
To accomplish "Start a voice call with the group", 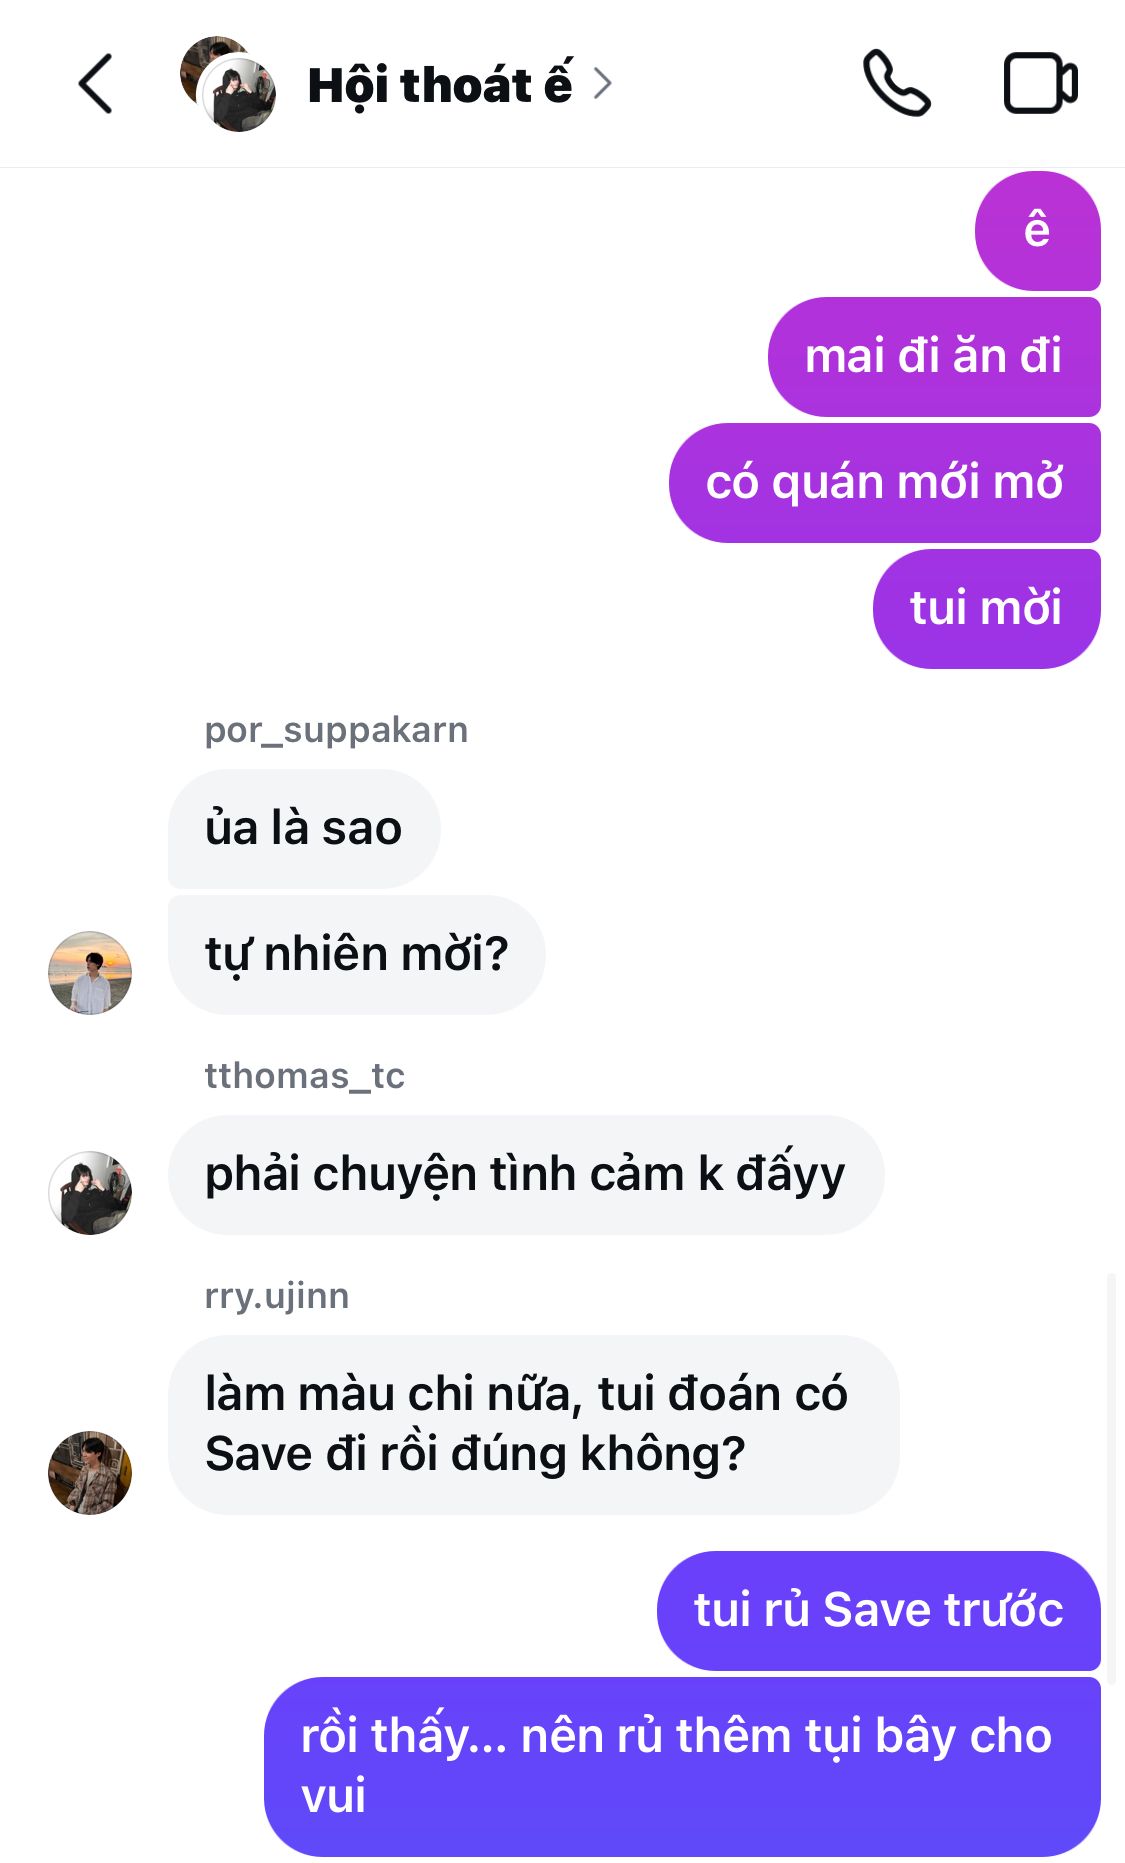I will click(x=896, y=84).
